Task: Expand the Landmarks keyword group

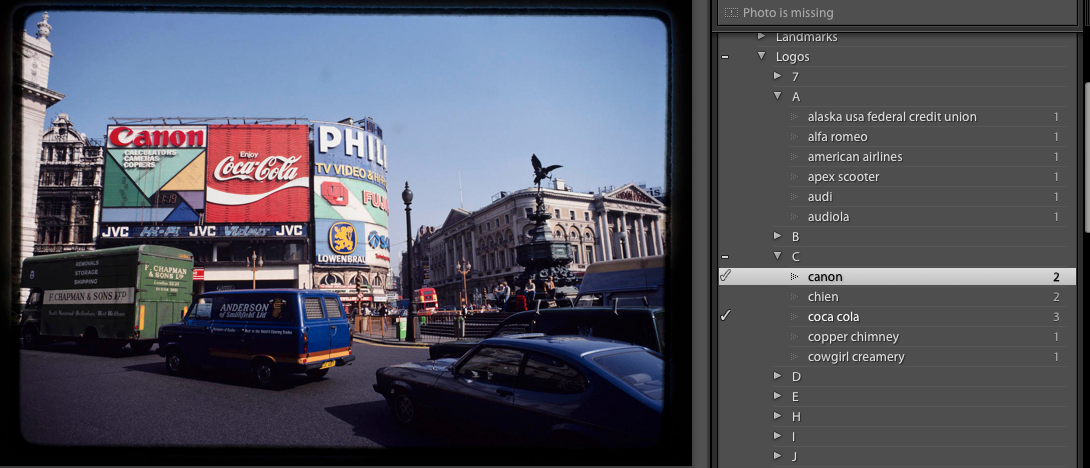Action: [x=761, y=36]
